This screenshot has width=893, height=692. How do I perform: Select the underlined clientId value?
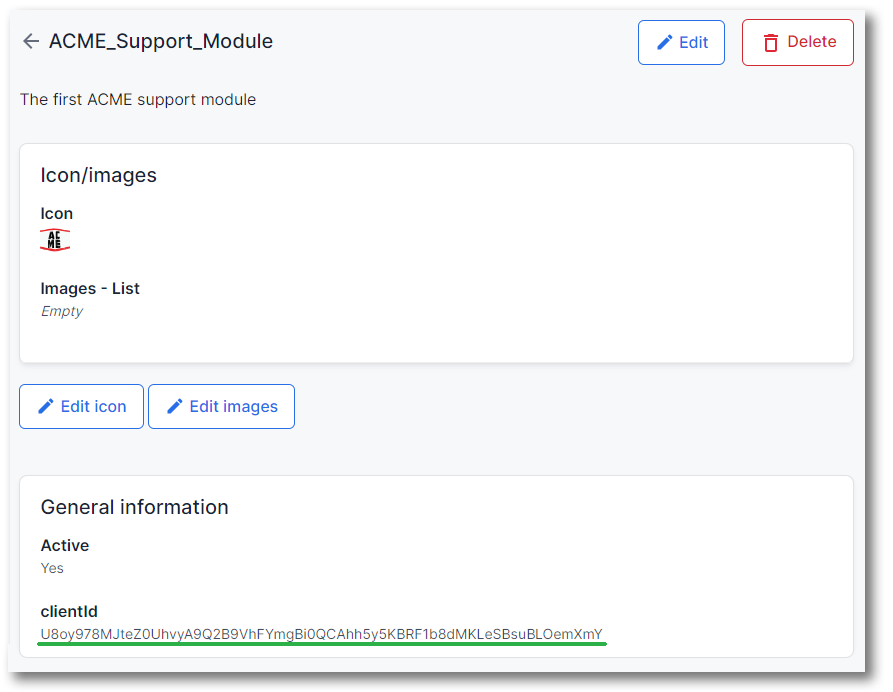(x=321, y=634)
